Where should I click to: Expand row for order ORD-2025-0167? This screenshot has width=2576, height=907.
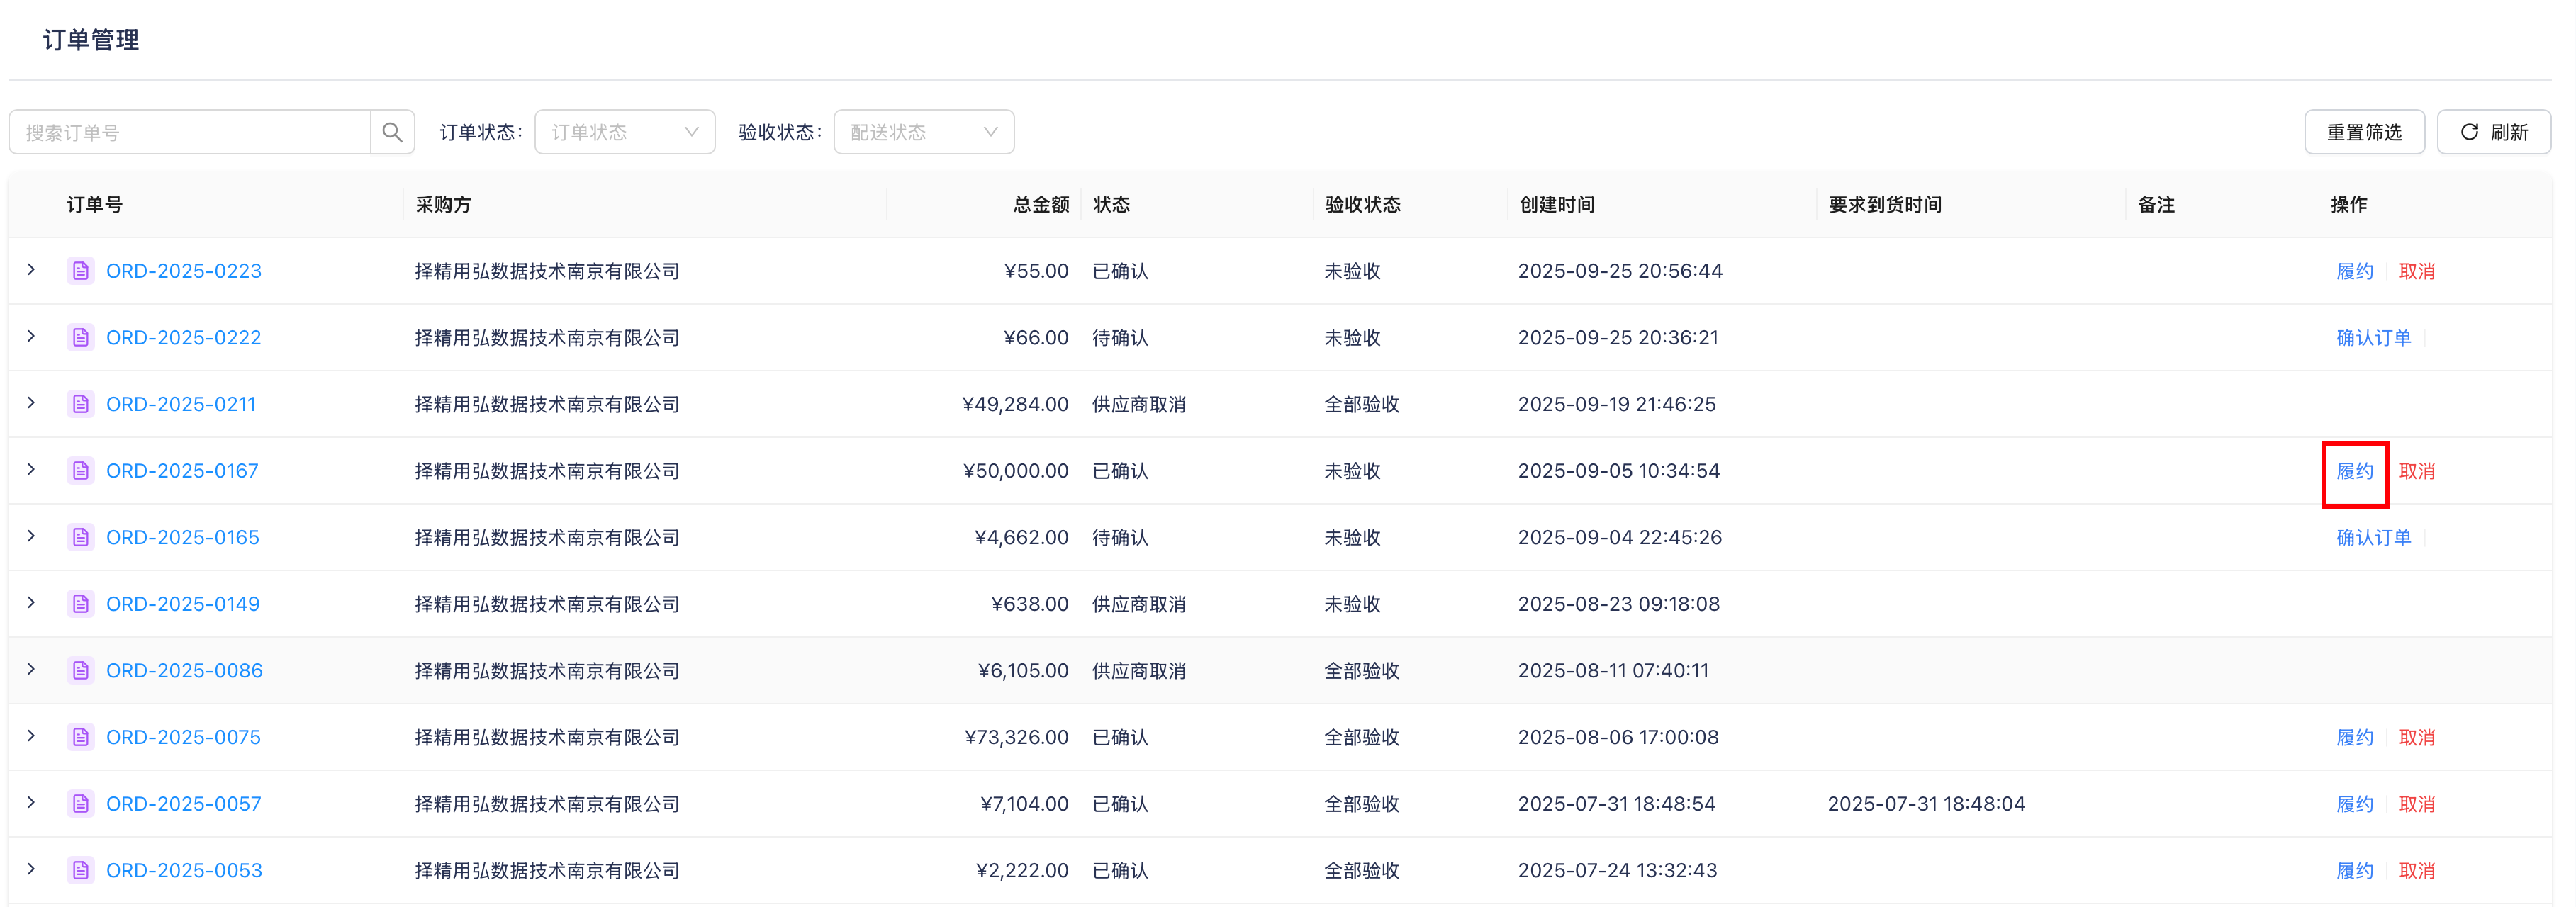pyautogui.click(x=31, y=470)
